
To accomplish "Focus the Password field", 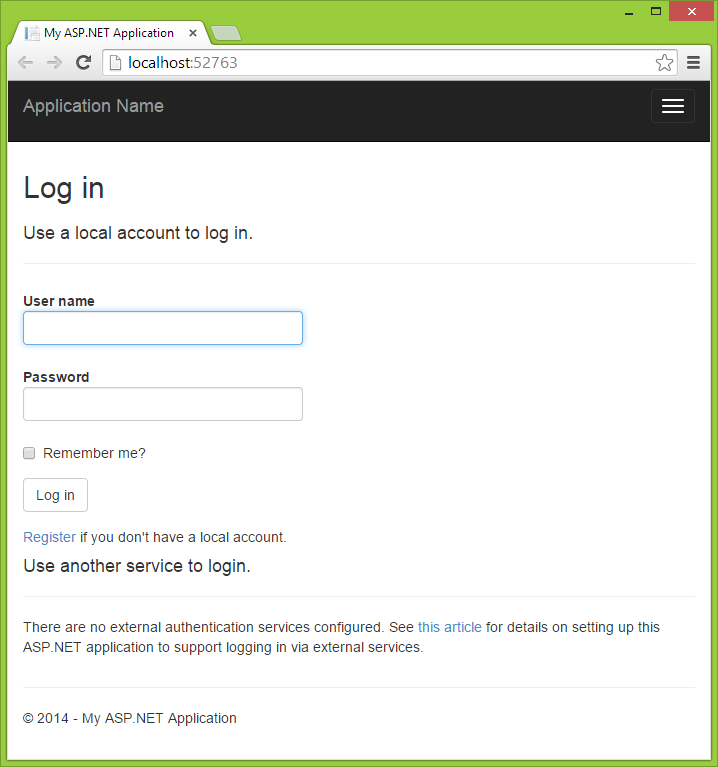I will coord(163,404).
